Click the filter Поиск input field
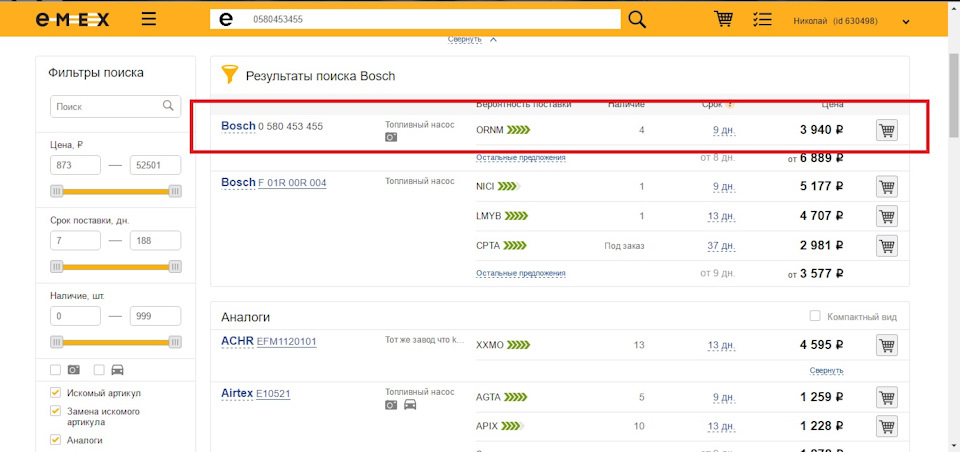Viewport: 960px width, 452px height. 116,106
